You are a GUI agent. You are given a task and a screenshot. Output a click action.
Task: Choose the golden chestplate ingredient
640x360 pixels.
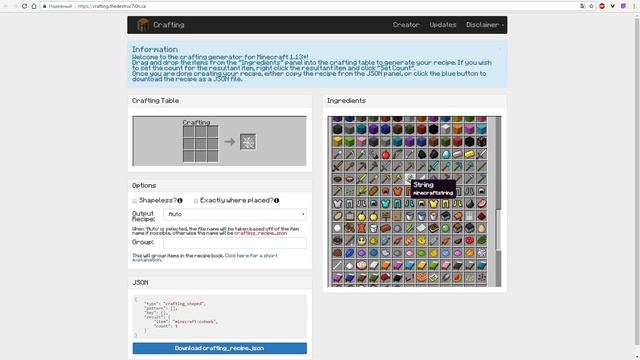tap(433, 203)
